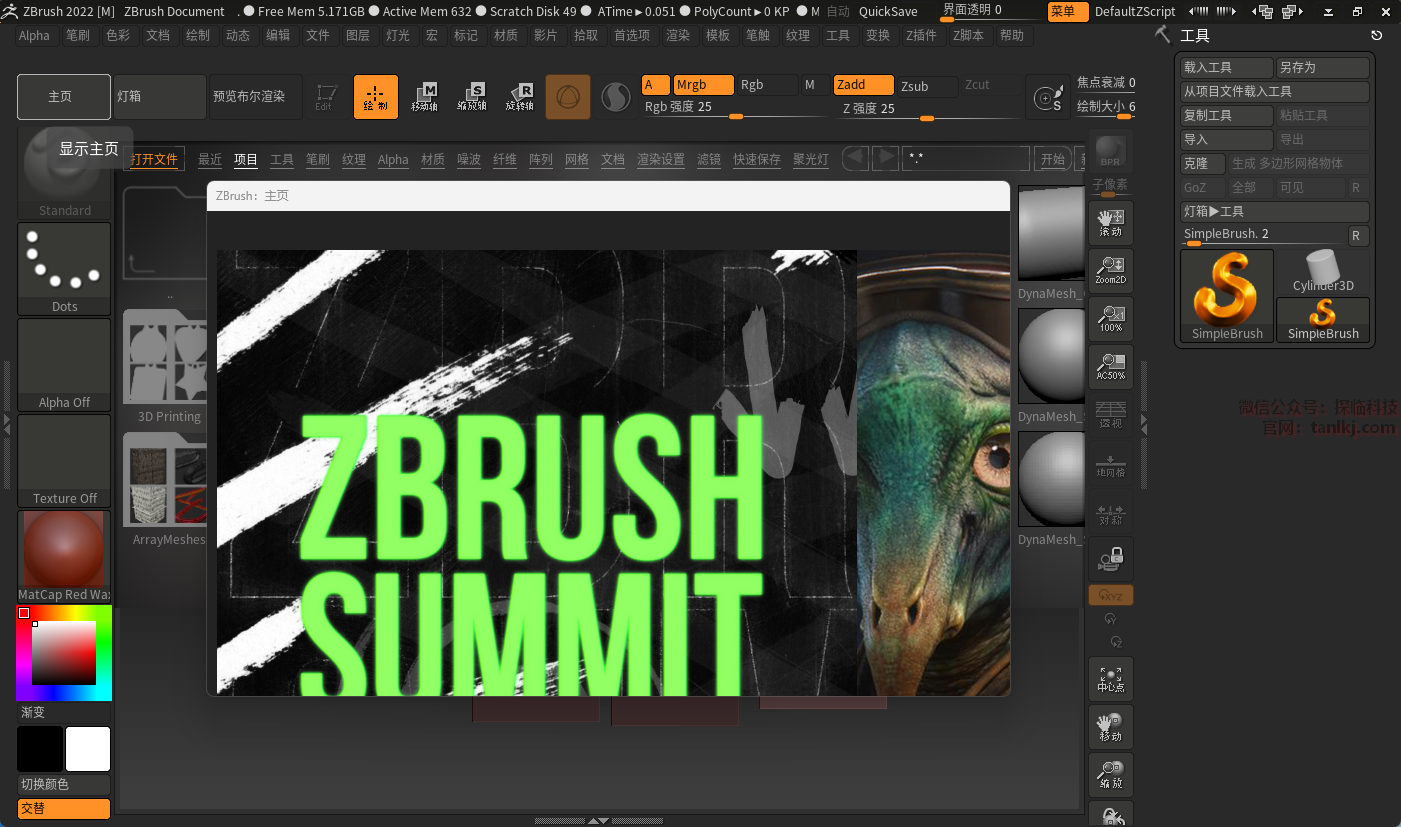Toggle the Rgb paint mode
Image resolution: width=1401 pixels, height=827 pixels.
tap(766, 85)
